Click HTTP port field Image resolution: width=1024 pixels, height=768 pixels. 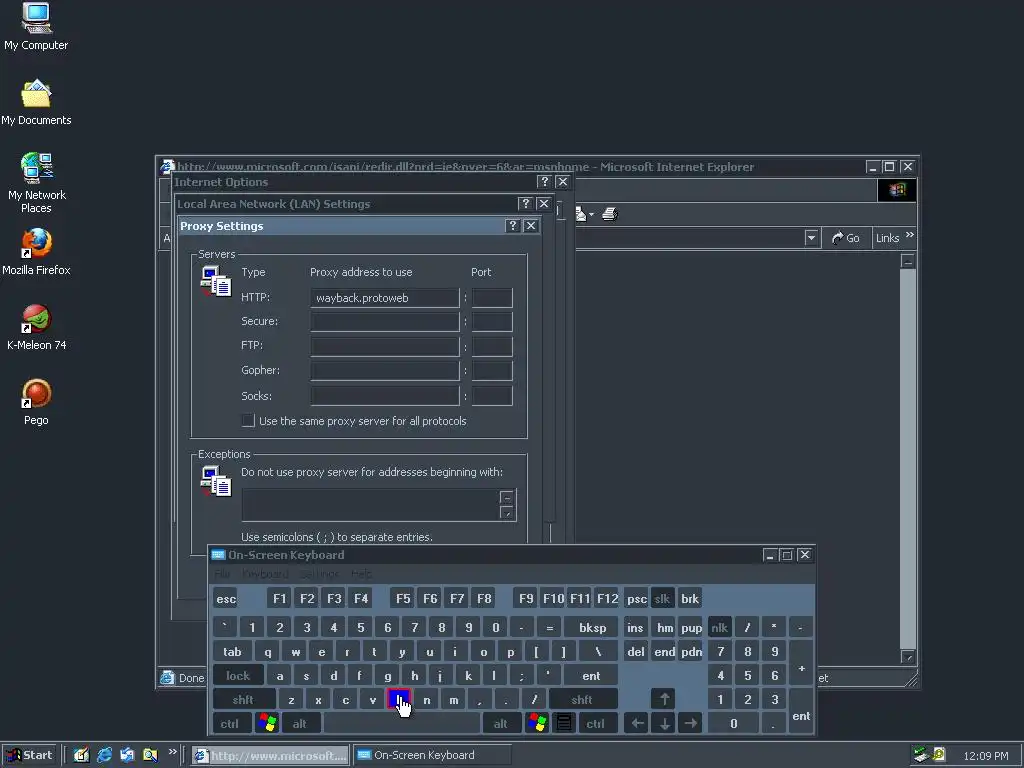click(492, 298)
